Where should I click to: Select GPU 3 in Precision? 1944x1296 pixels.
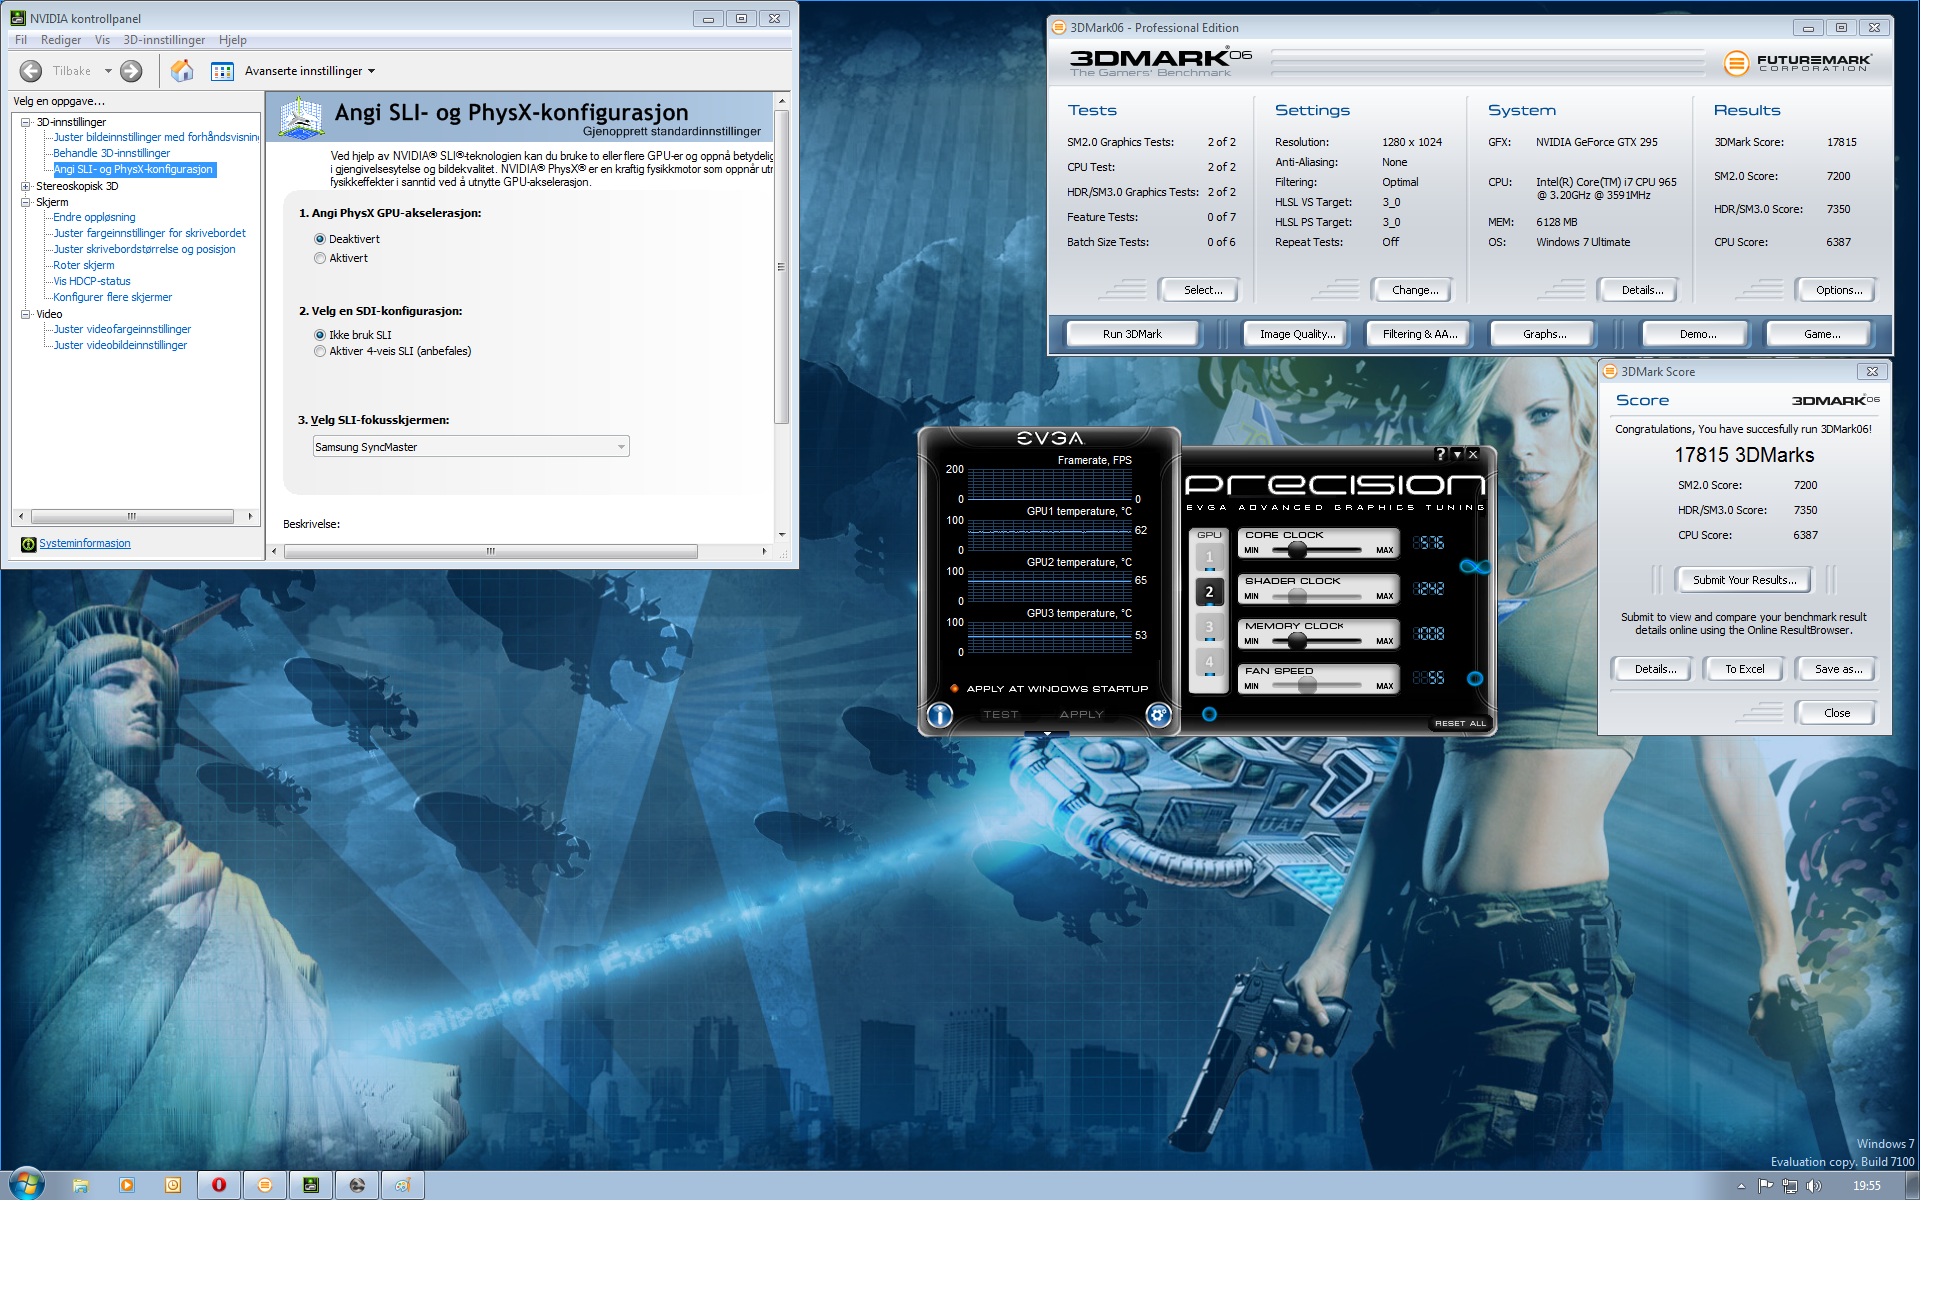click(x=1209, y=627)
